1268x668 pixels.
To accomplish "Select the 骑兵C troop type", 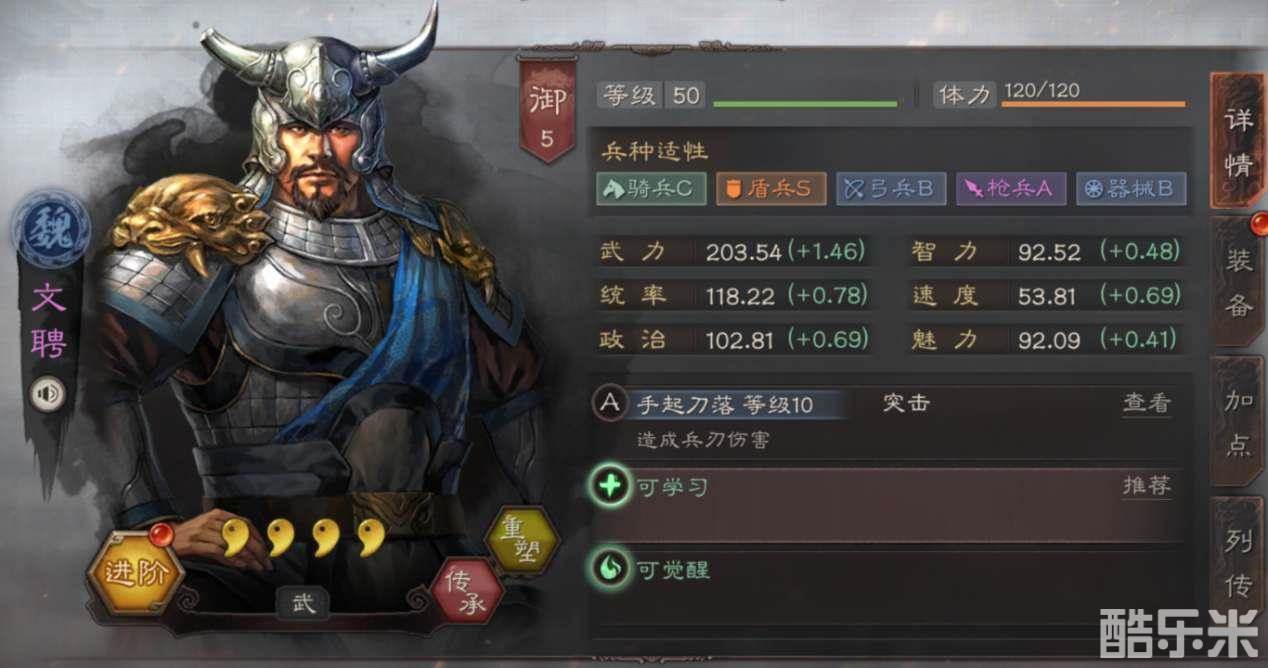I will coord(651,188).
